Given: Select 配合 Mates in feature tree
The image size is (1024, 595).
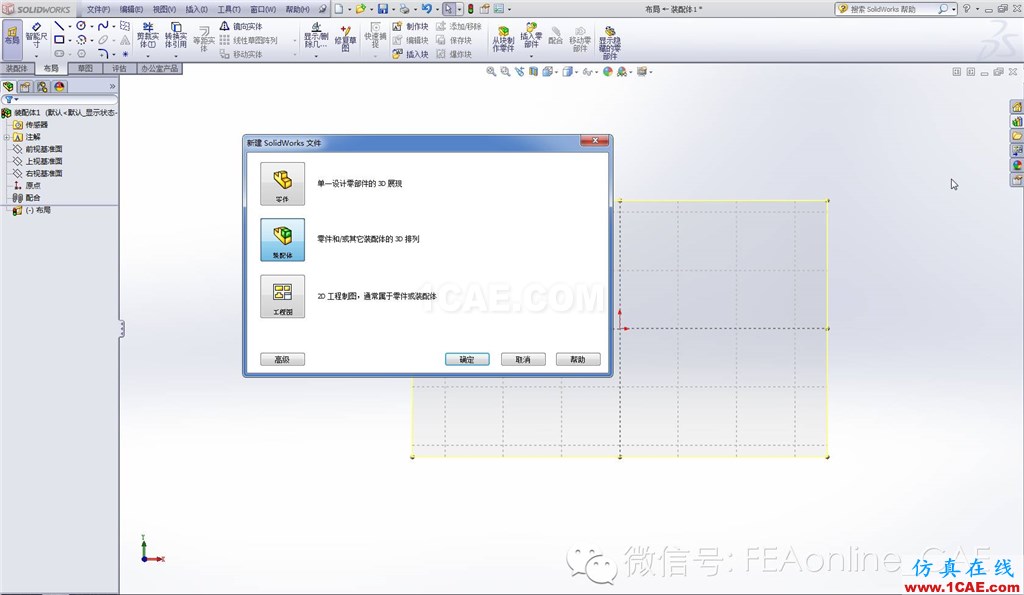Looking at the screenshot, I should [x=33, y=198].
